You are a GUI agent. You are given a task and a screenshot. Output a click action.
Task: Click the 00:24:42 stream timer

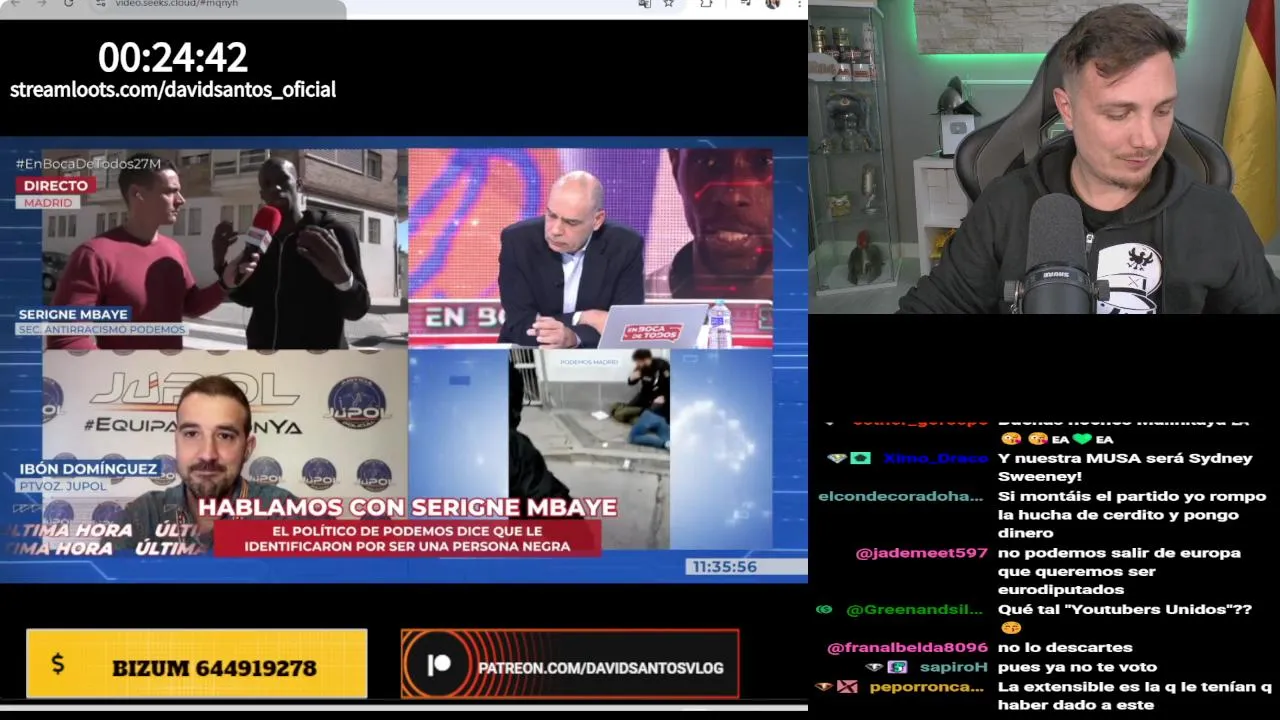[173, 57]
